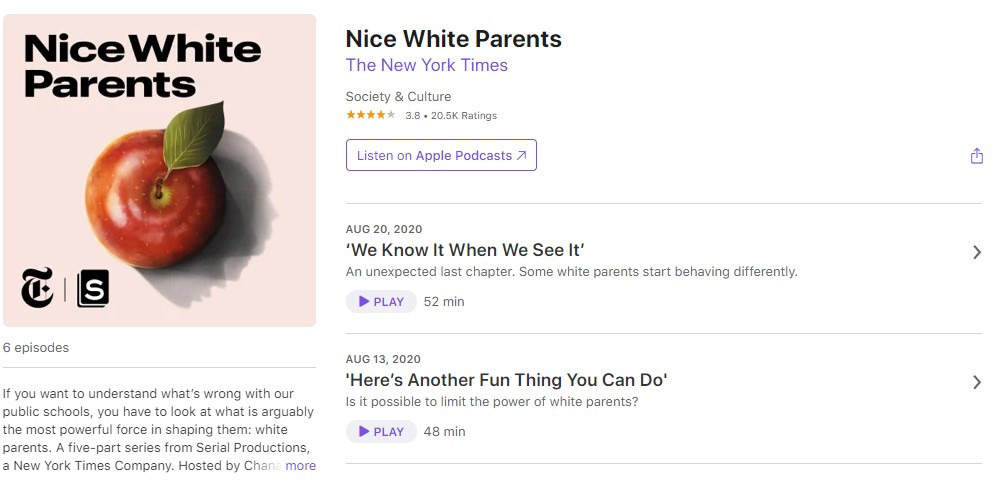Play 'We Know It When We See It' episode
Viewport: 1001px width, 482px height.
(x=381, y=301)
